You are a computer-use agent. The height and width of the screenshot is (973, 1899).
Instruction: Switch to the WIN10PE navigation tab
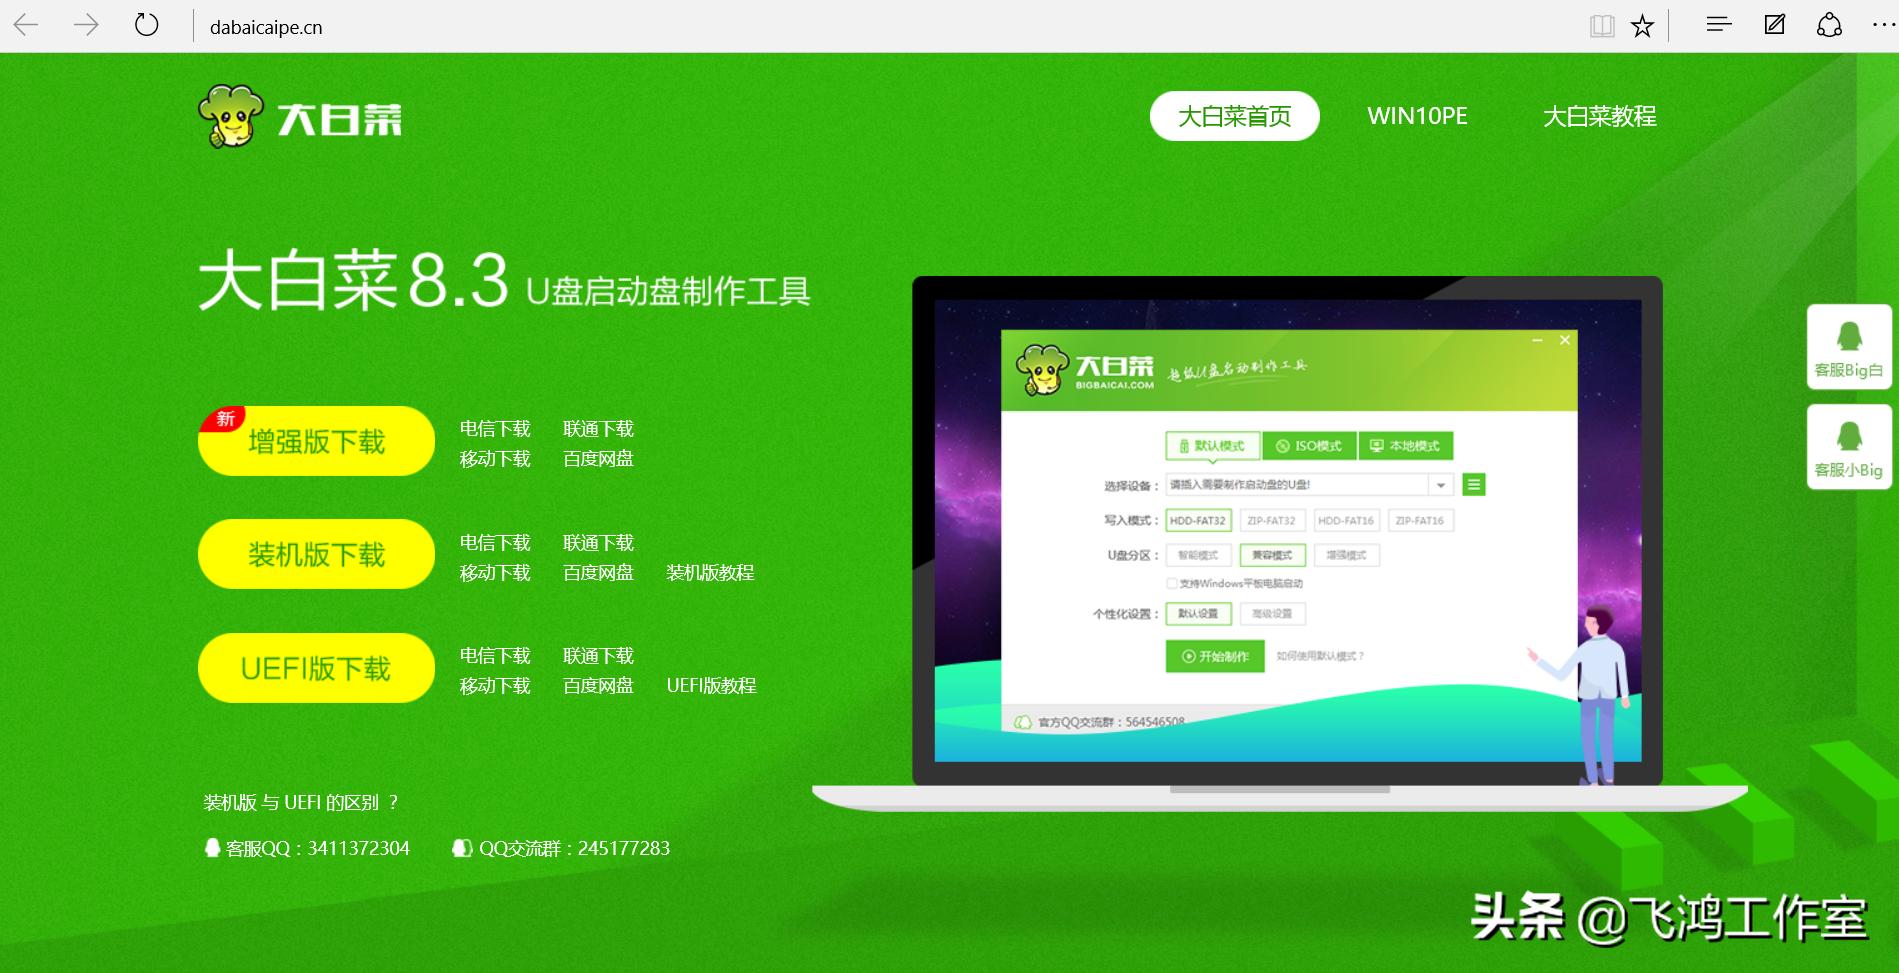point(1417,115)
